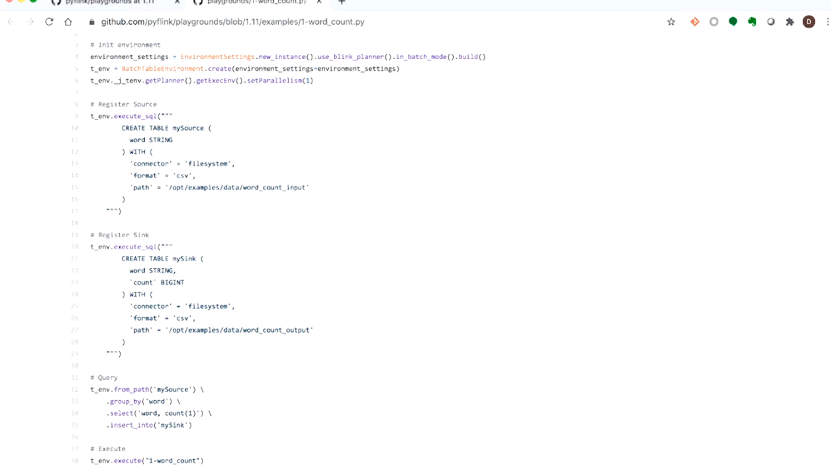
Task: Close the pyflink/playgrounds at 1.11 tab
Action: (177, 2)
